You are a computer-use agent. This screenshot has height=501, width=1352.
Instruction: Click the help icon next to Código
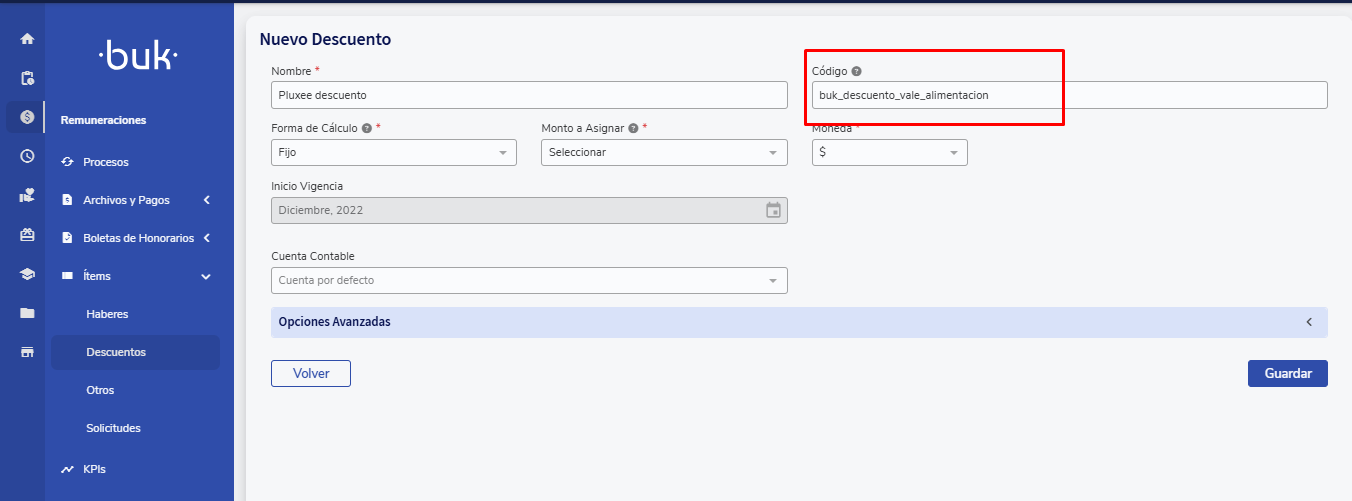point(857,72)
